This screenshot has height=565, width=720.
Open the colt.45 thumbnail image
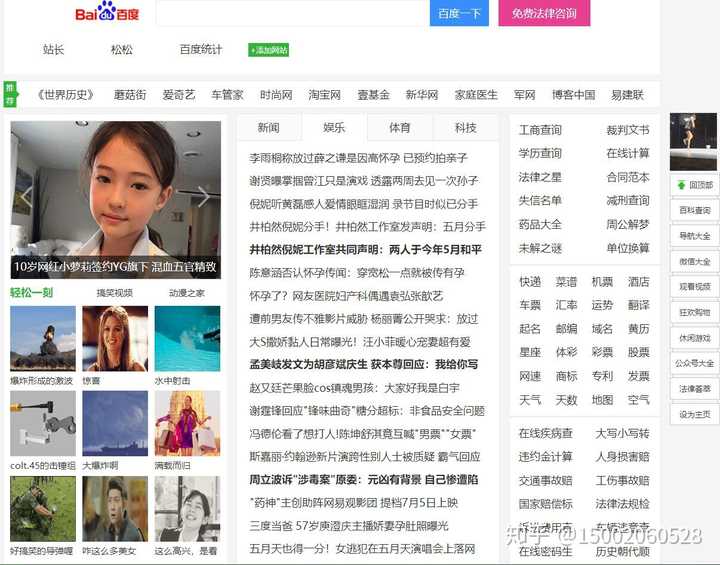[43, 424]
